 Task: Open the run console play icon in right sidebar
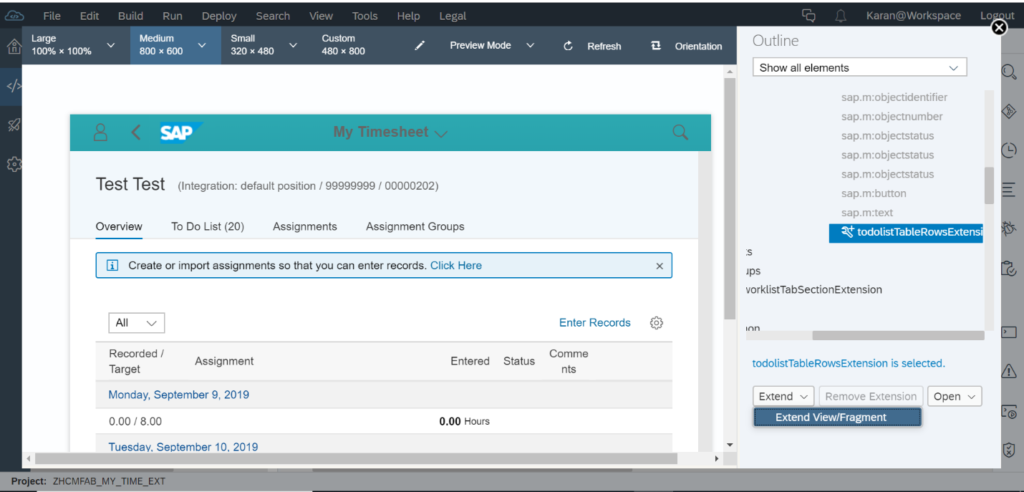[x=1010, y=412]
